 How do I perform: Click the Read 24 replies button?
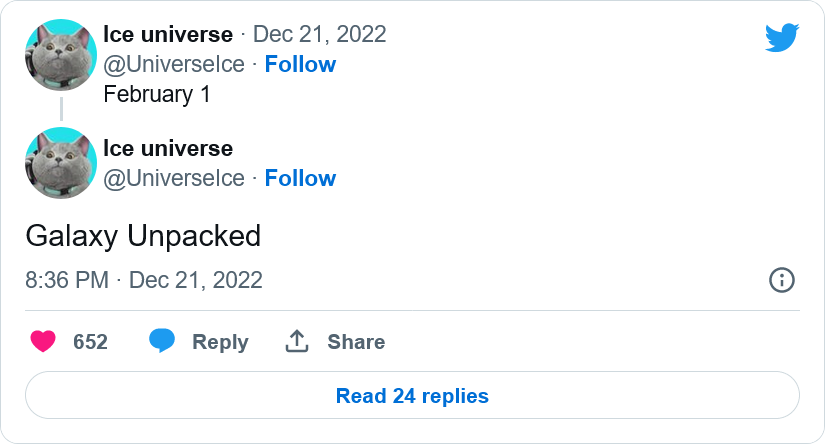(412, 396)
